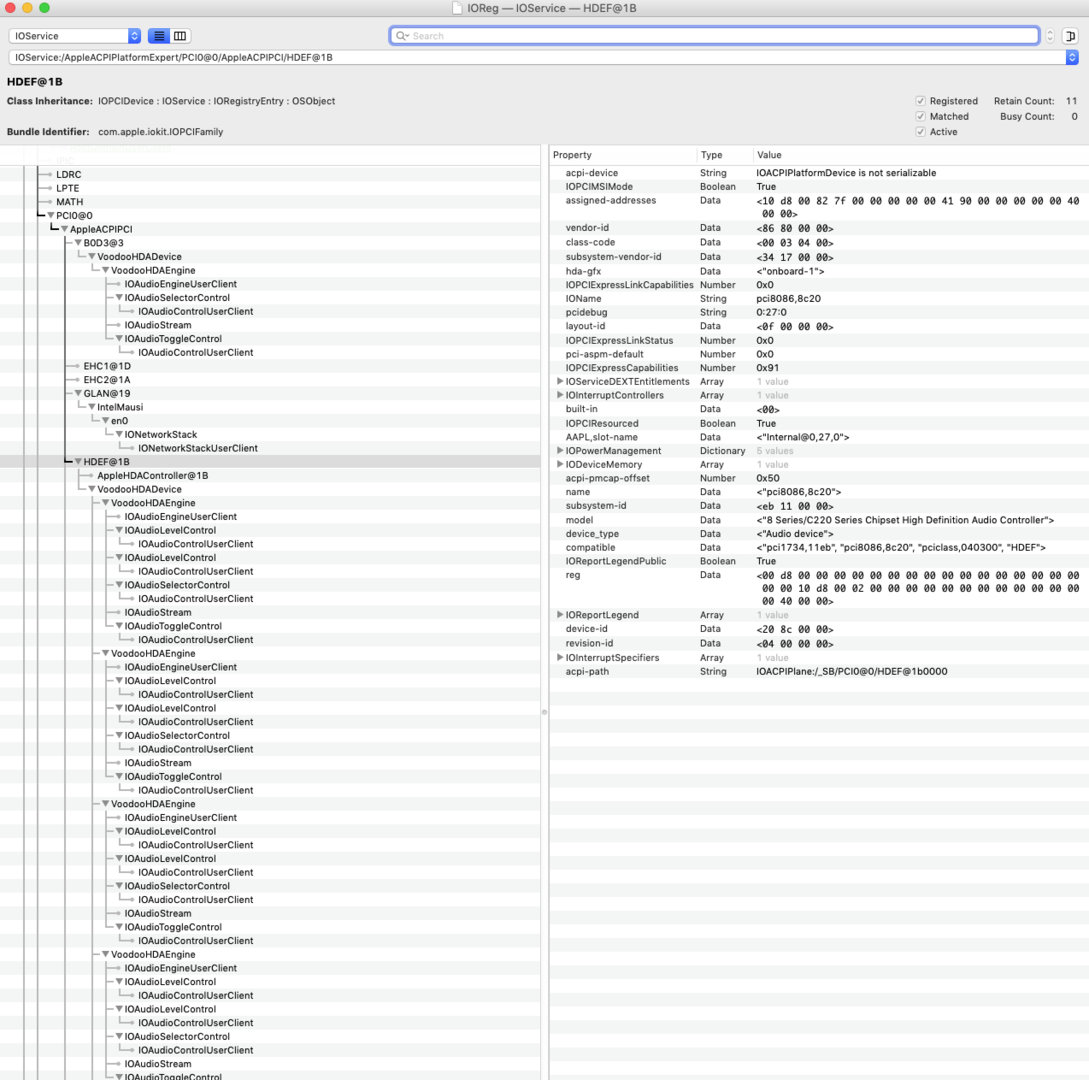Screen dimensions: 1089x1080
Task: Toggle the Registered checkbox
Action: pos(920,101)
